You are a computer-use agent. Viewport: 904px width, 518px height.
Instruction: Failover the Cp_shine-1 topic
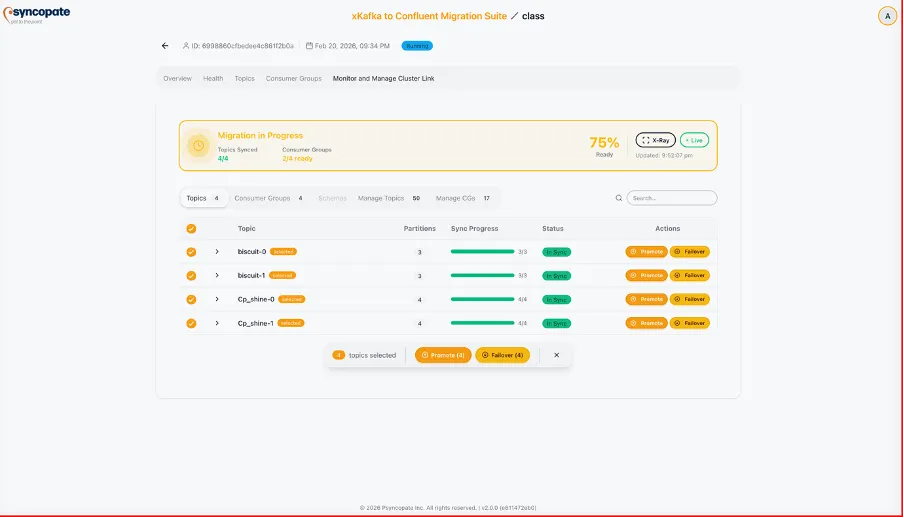coord(690,323)
